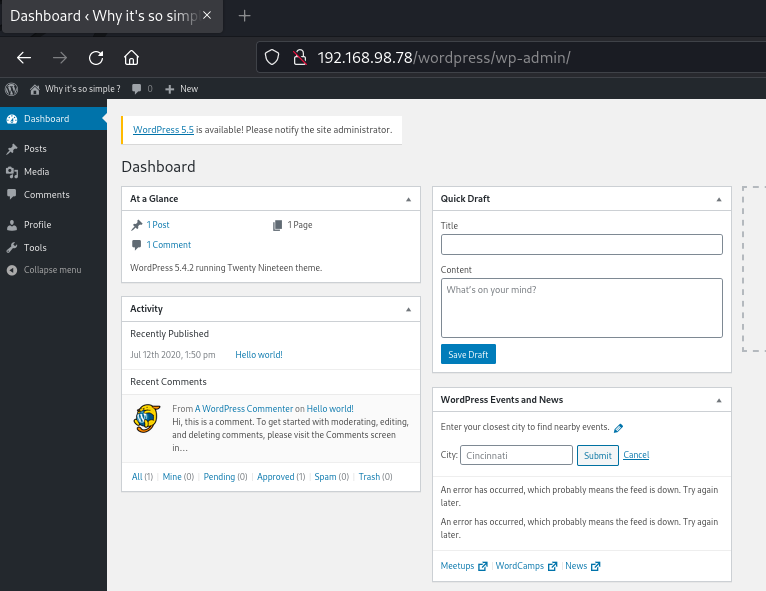Collapse WordPress Events and News panel

(x=719, y=401)
